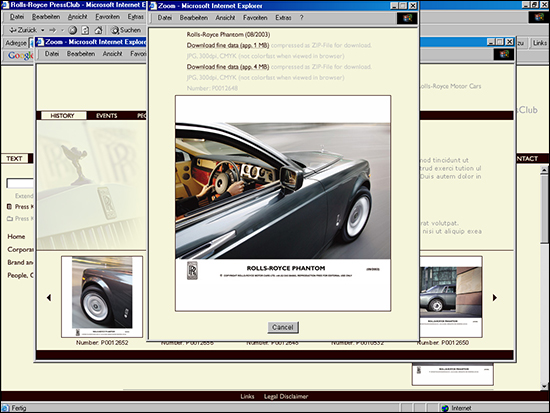Click the Corporate sidebar link
Image resolution: width=550 pixels, height=413 pixels.
coord(20,249)
